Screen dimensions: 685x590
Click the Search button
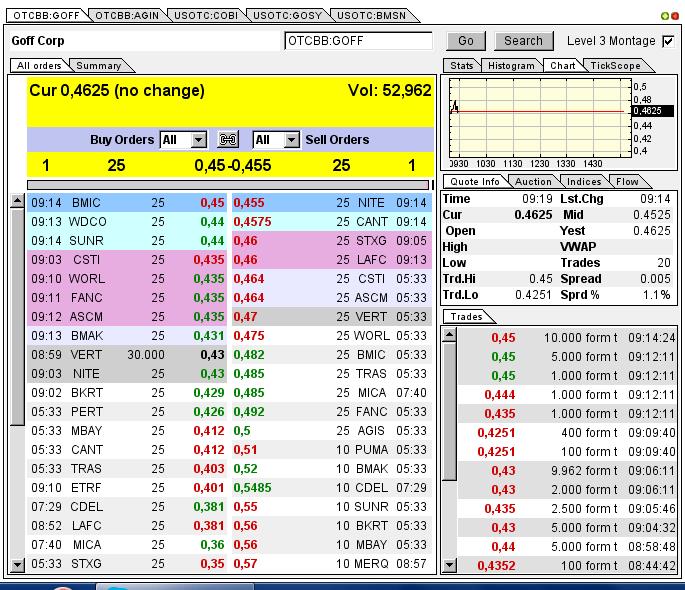click(x=523, y=41)
